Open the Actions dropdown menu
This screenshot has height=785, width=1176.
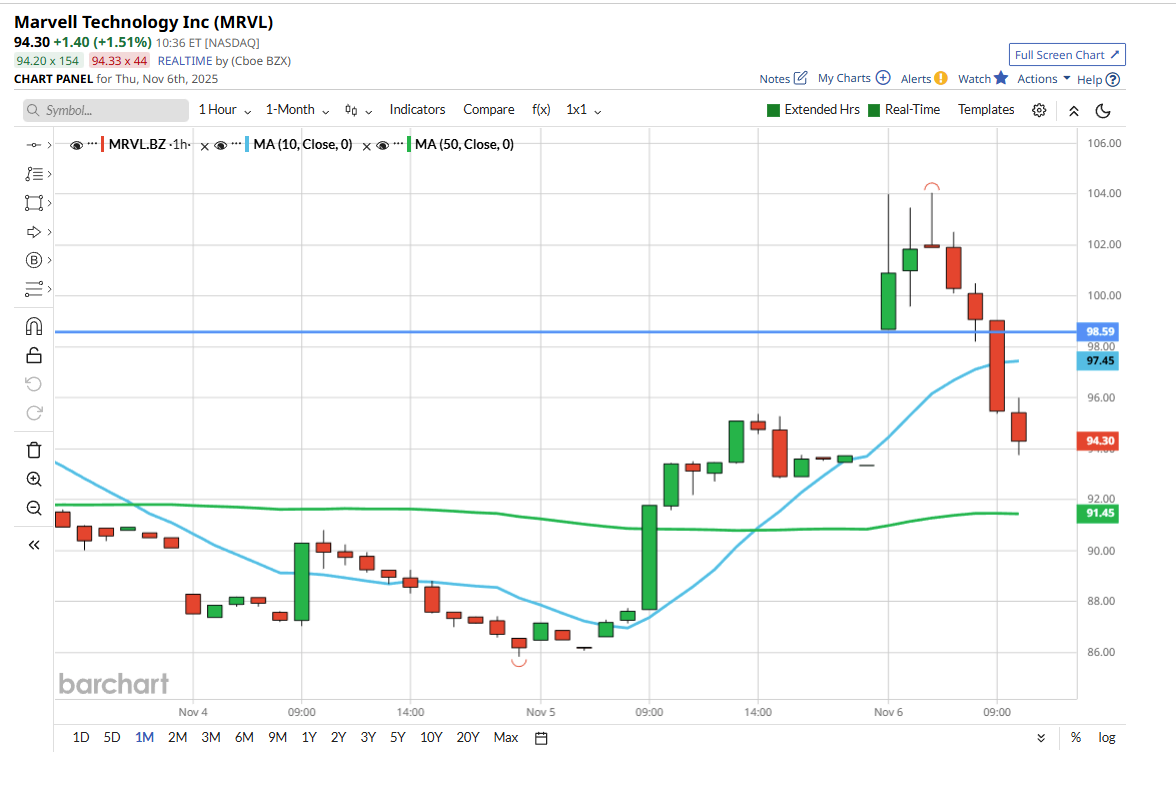1043,79
